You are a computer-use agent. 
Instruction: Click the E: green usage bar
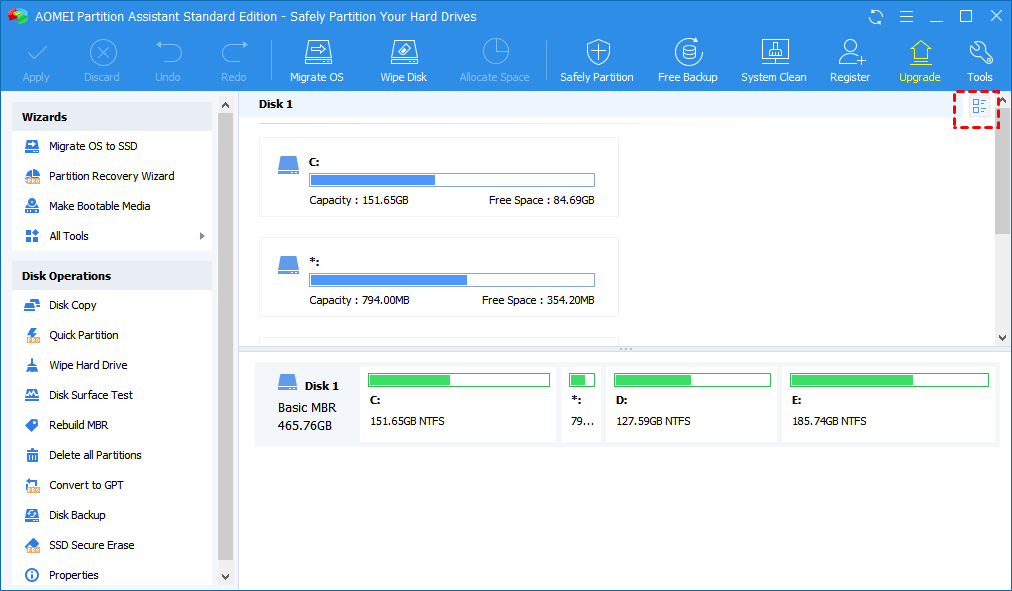pos(889,380)
